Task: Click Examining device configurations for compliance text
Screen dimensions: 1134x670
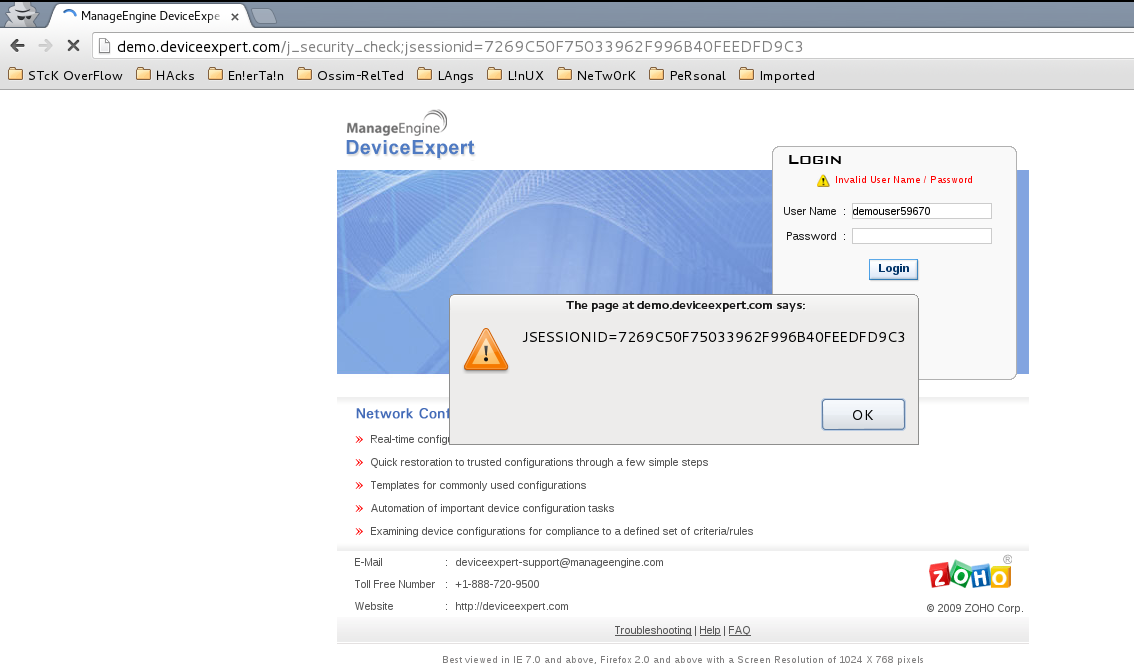Action: [x=562, y=532]
